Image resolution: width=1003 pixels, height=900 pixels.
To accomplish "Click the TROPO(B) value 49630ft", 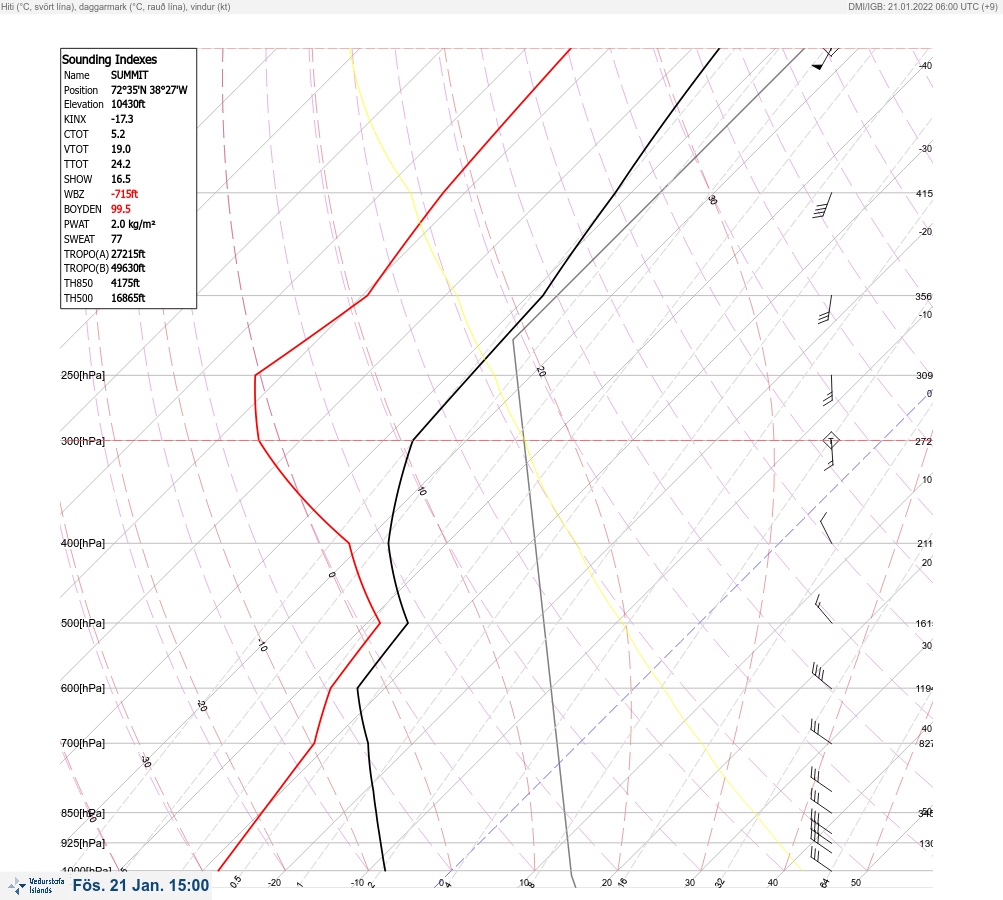I will [128, 268].
